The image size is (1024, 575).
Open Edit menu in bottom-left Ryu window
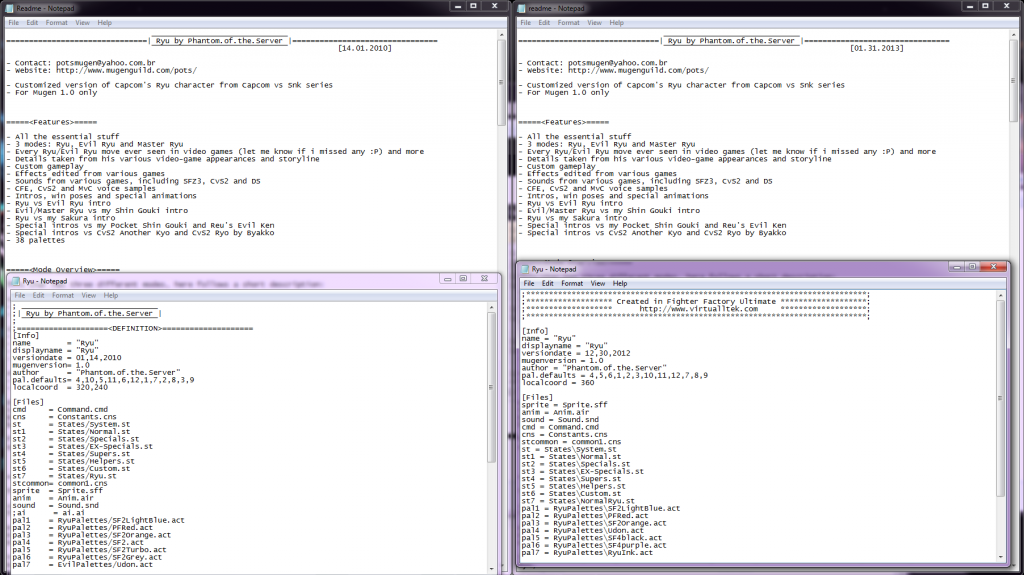39,295
